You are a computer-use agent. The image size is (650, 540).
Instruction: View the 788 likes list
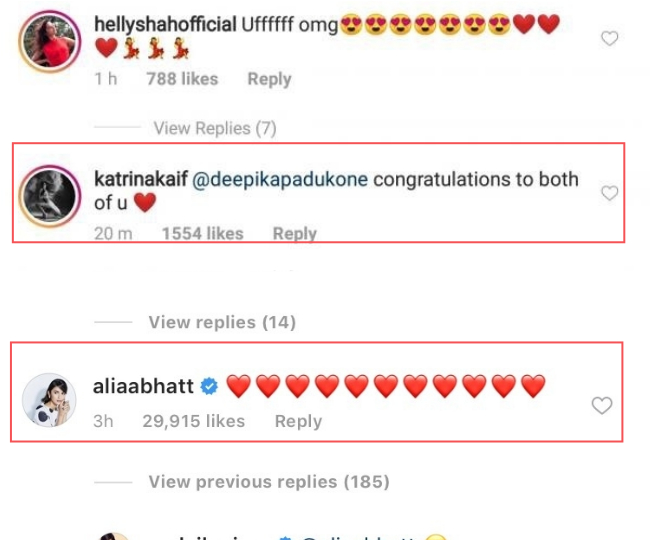[x=182, y=79]
